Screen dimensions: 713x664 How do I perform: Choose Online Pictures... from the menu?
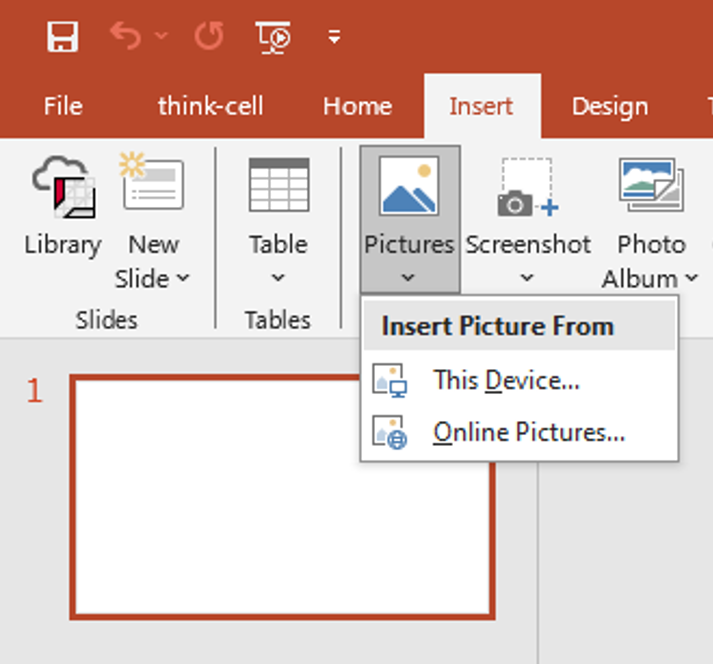(x=519, y=432)
